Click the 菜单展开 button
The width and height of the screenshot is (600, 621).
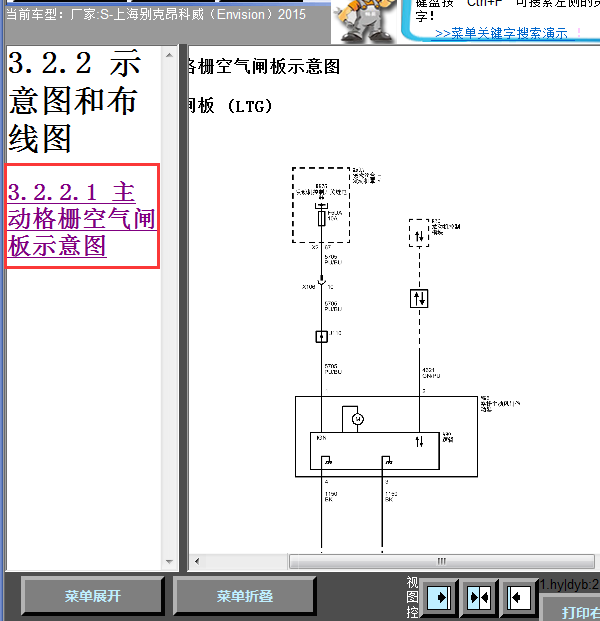pyautogui.click(x=93, y=596)
